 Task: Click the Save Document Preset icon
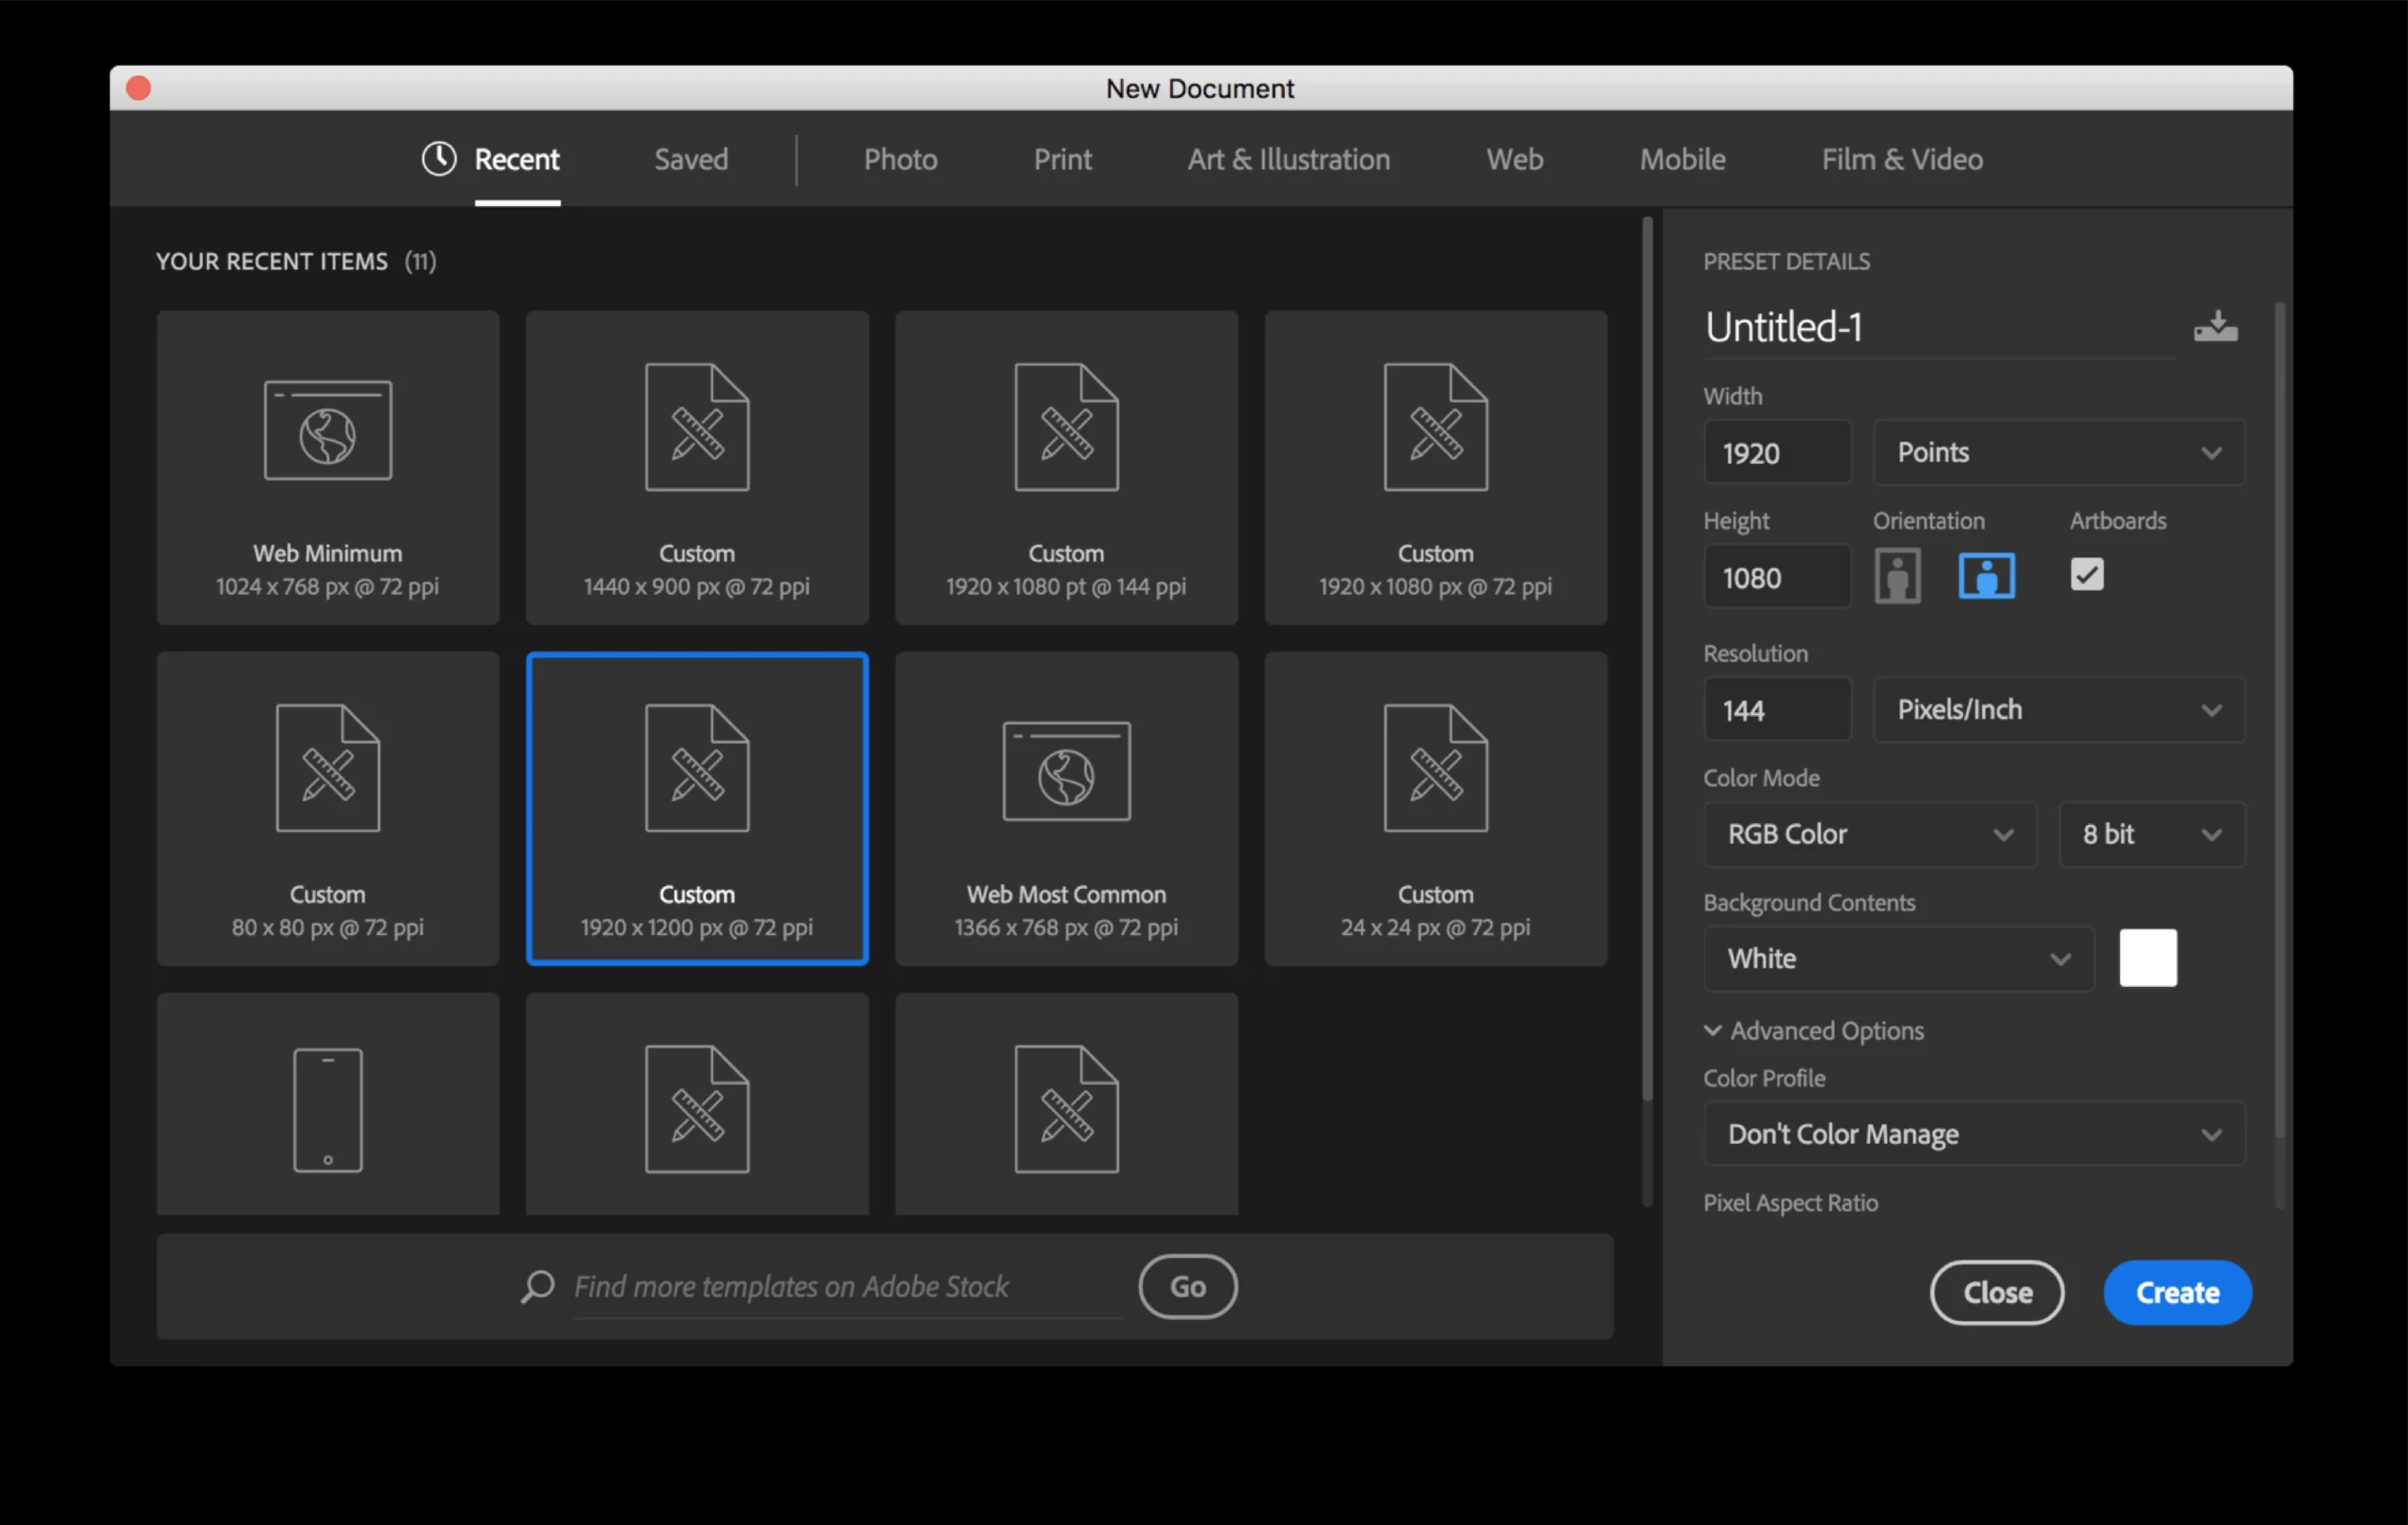tap(2215, 327)
